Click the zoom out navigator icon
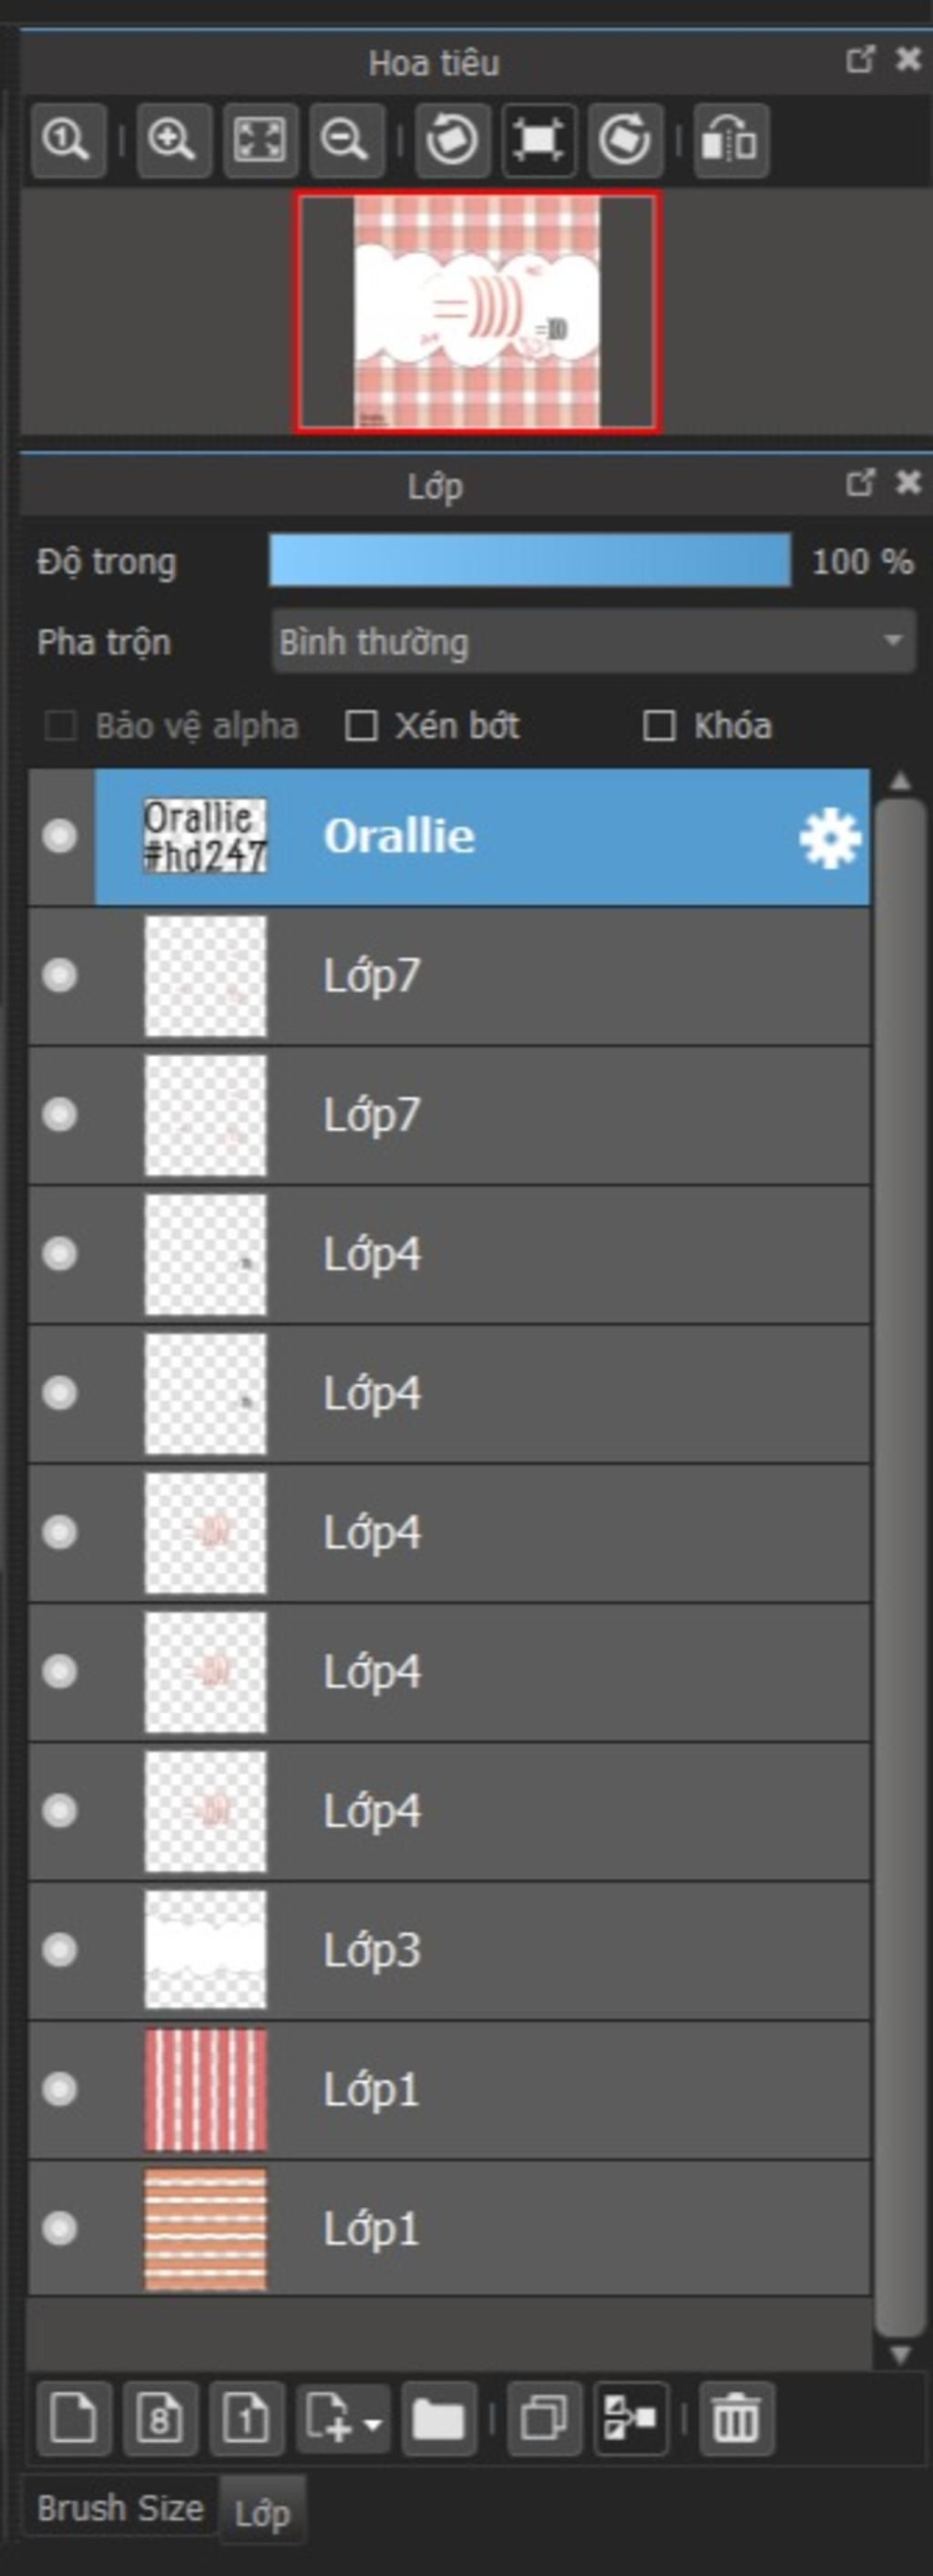The width and height of the screenshot is (933, 2576). point(346,140)
